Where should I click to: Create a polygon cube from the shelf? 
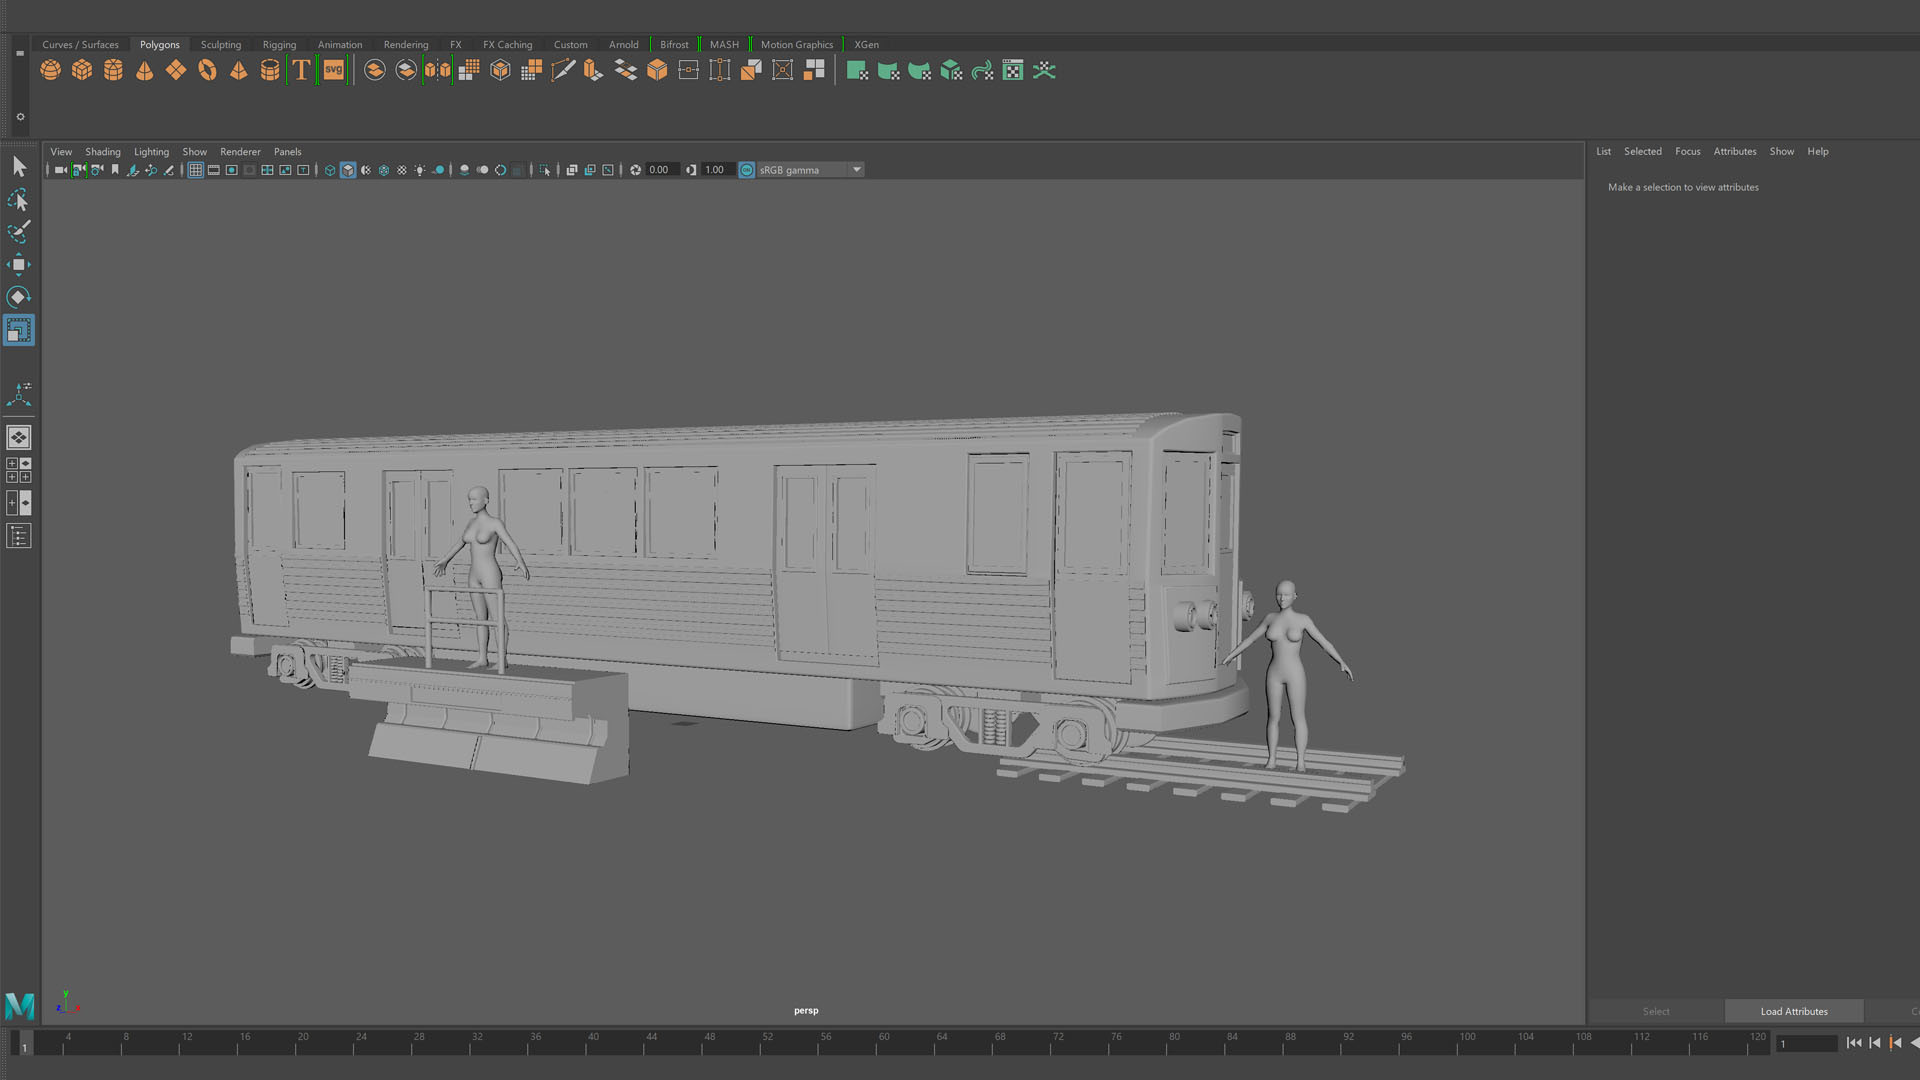point(82,70)
